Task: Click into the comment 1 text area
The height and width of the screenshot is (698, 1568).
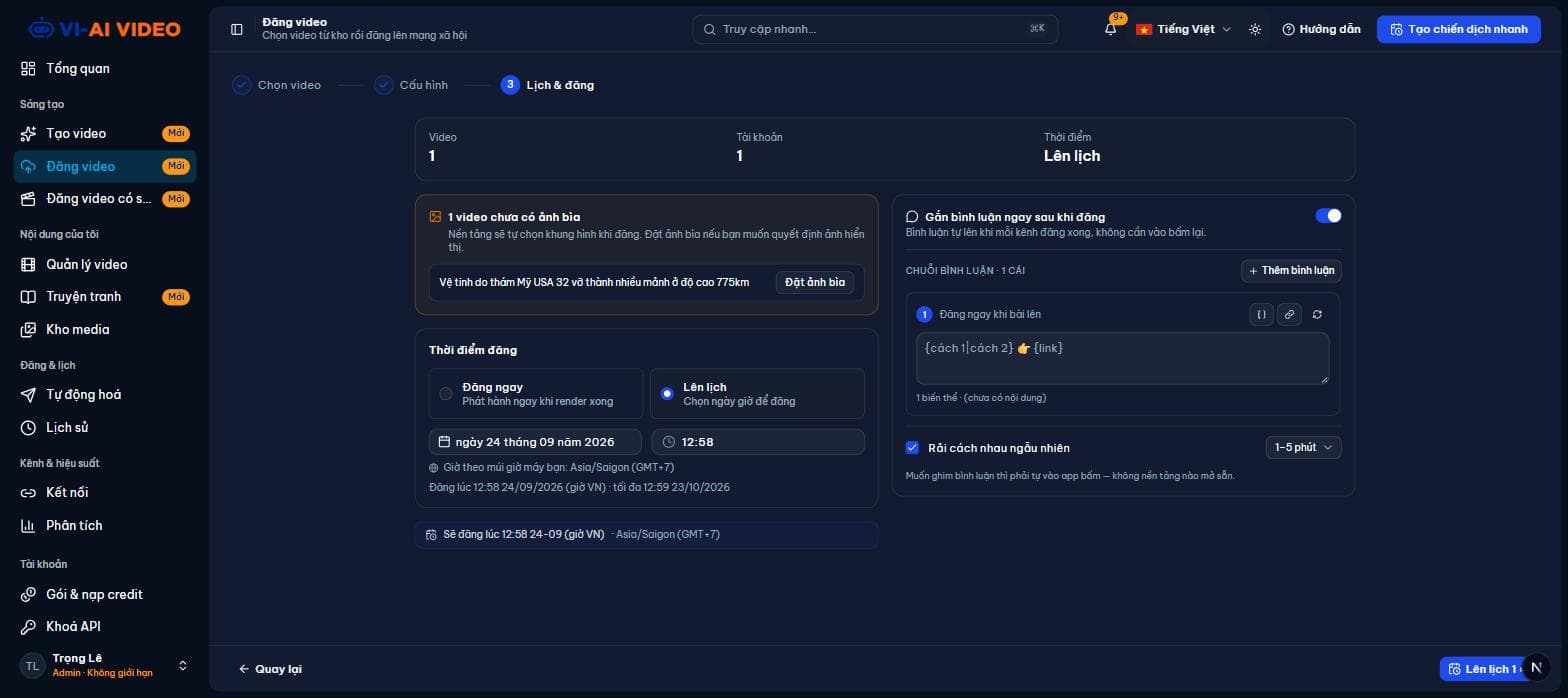Action: (1122, 358)
